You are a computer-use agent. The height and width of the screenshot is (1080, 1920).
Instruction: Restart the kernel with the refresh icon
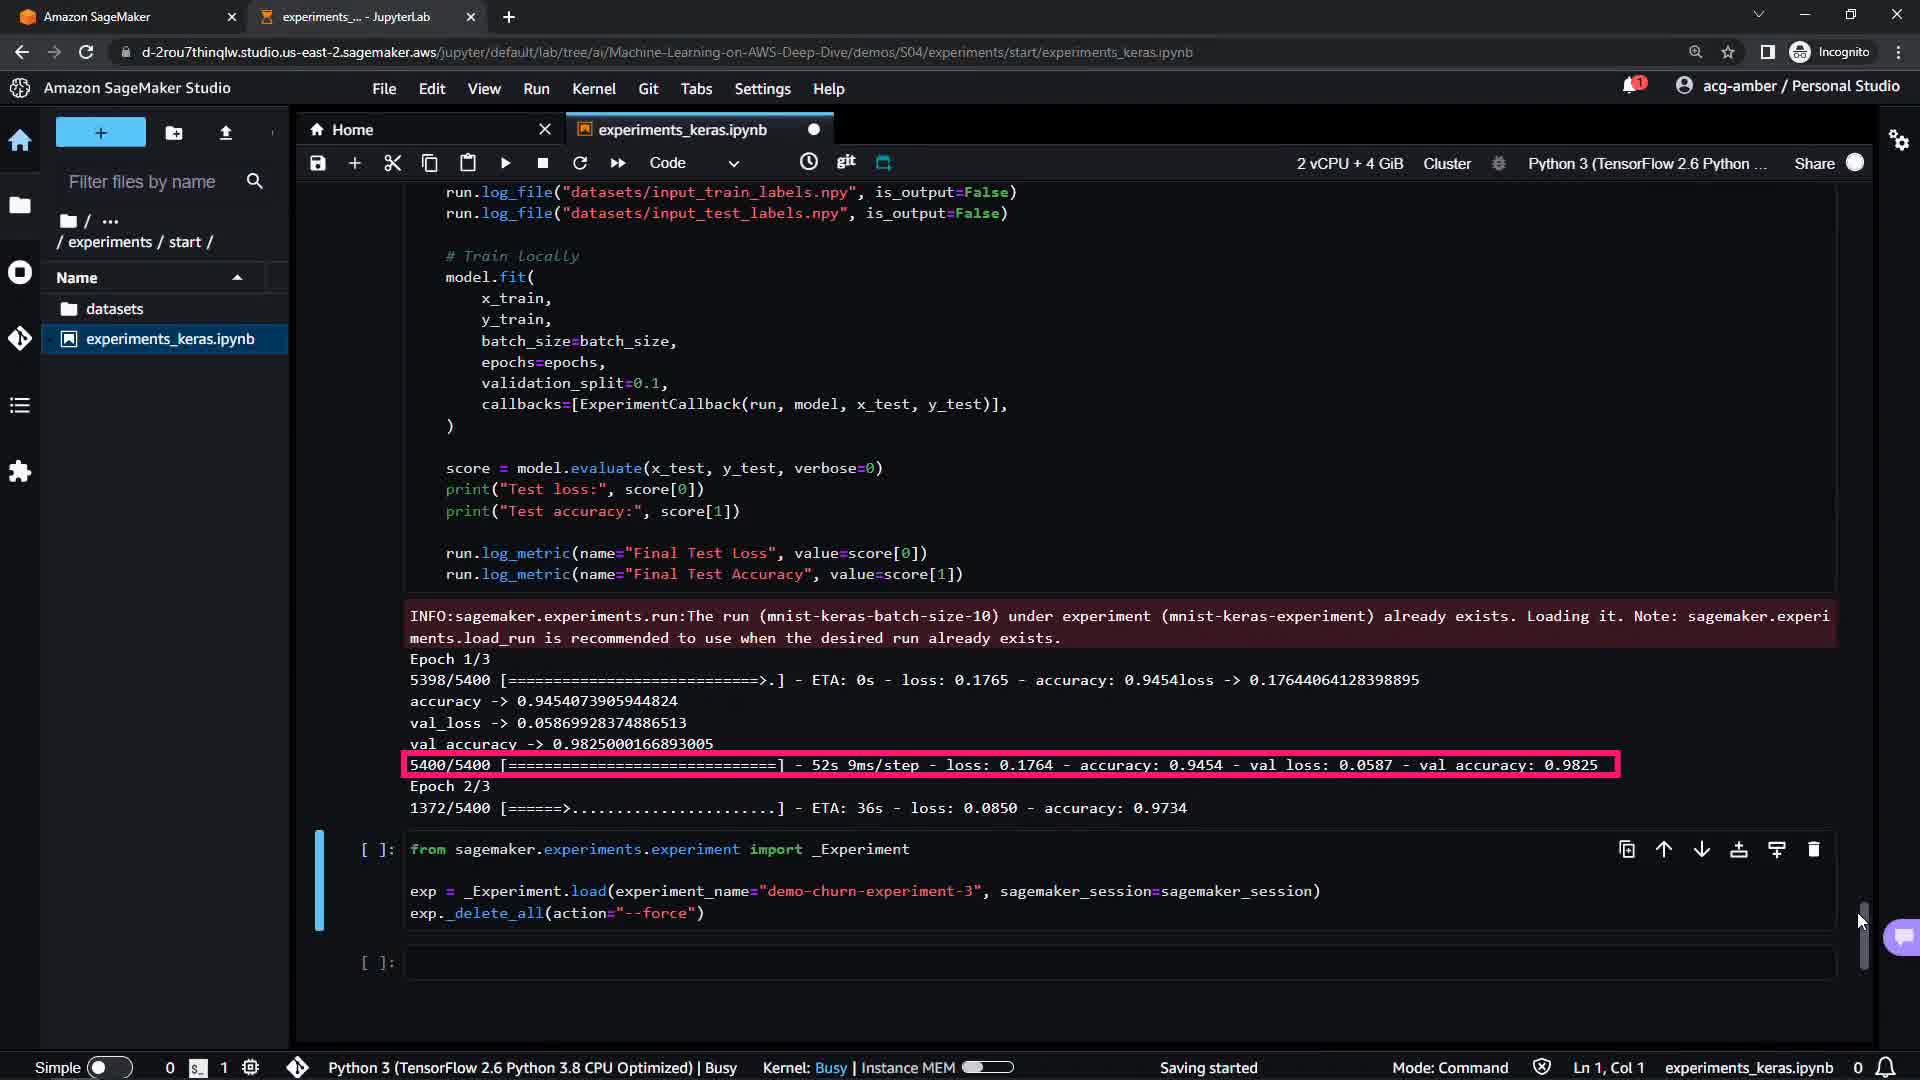(580, 163)
